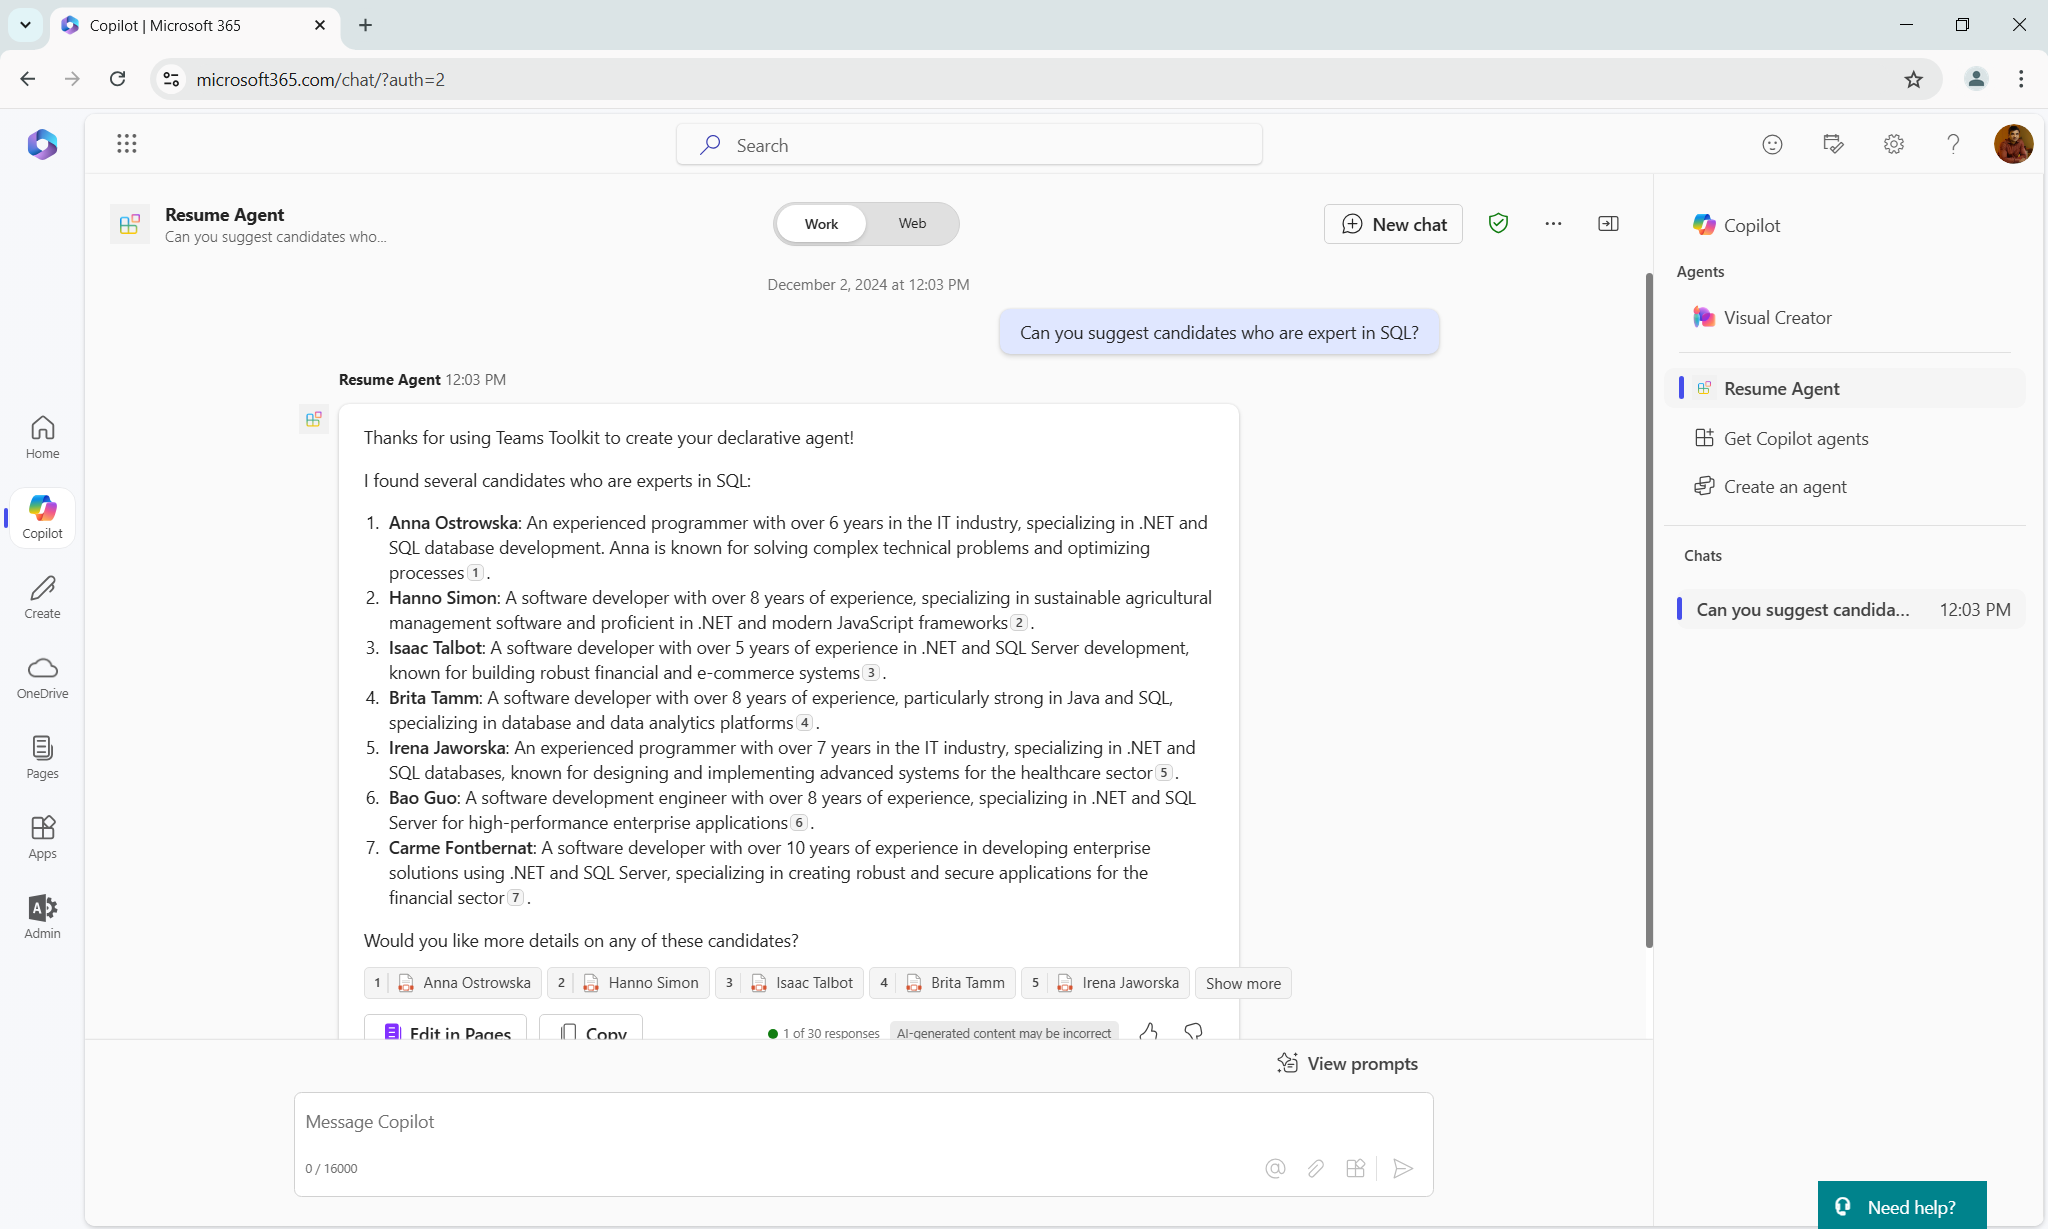
Task: Click View prompts
Action: tap(1348, 1064)
